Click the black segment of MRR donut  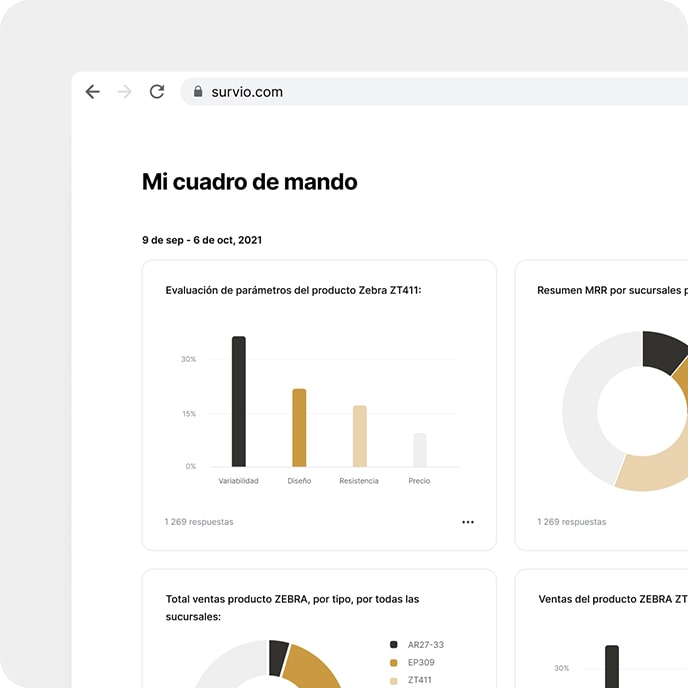(663, 350)
